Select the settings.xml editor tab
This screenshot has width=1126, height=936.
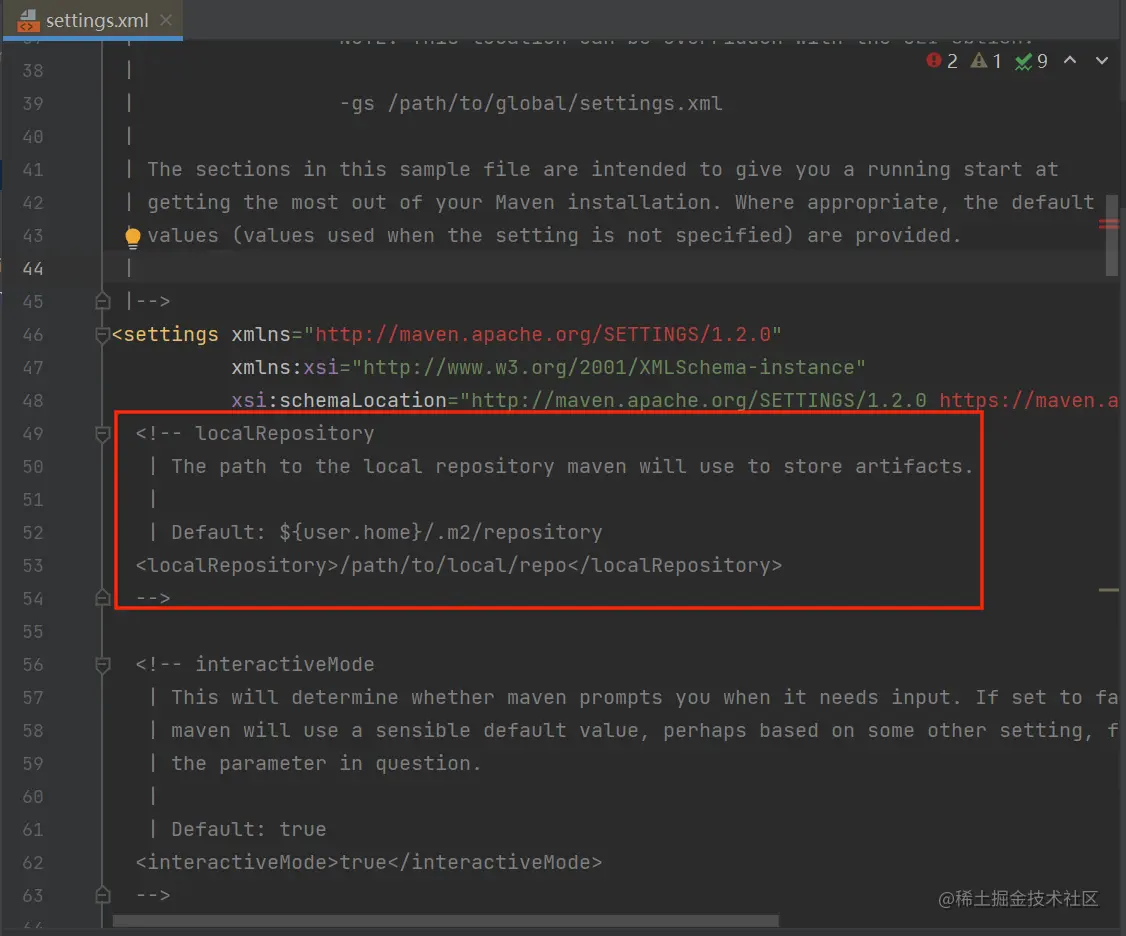click(93, 20)
